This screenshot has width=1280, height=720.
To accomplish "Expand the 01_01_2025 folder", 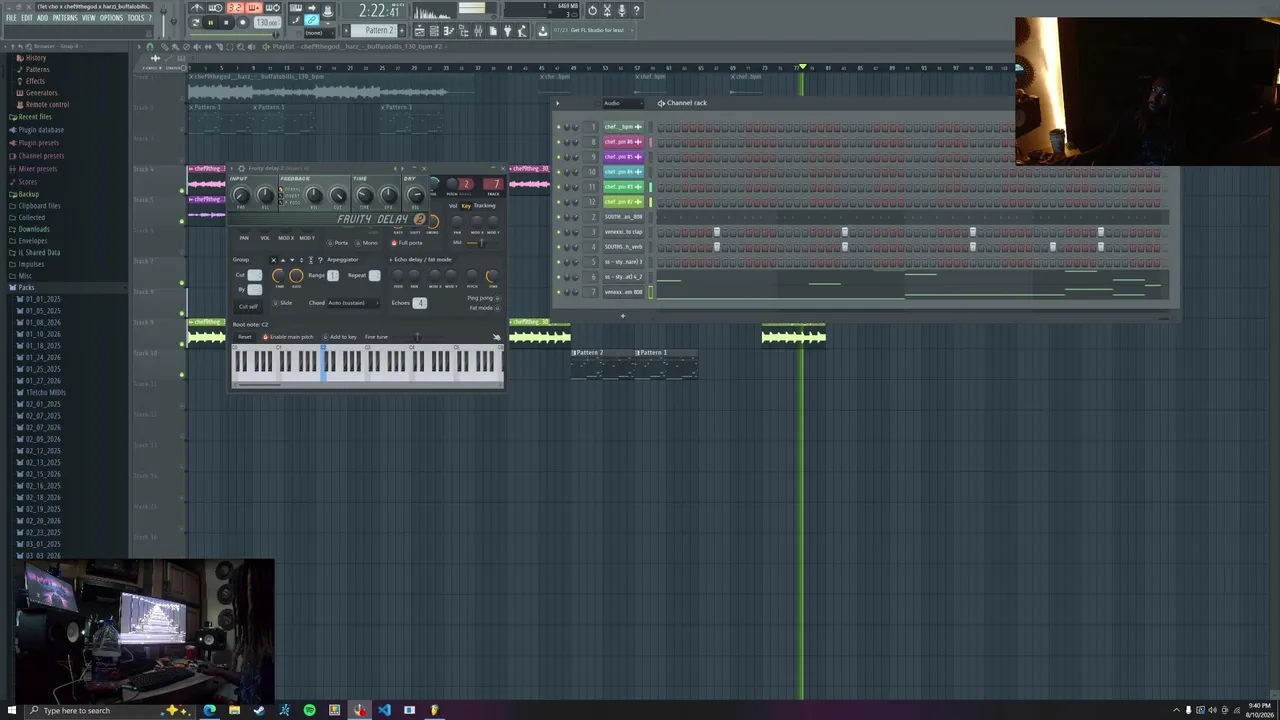I will (42, 299).
